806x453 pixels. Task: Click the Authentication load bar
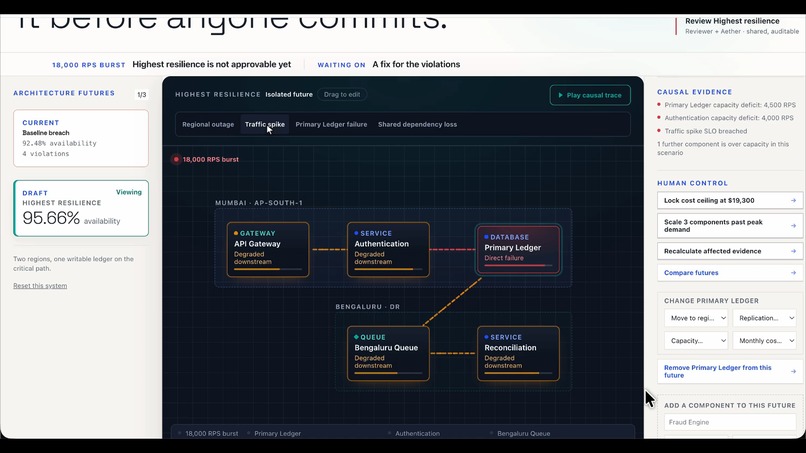pyautogui.click(x=388, y=269)
